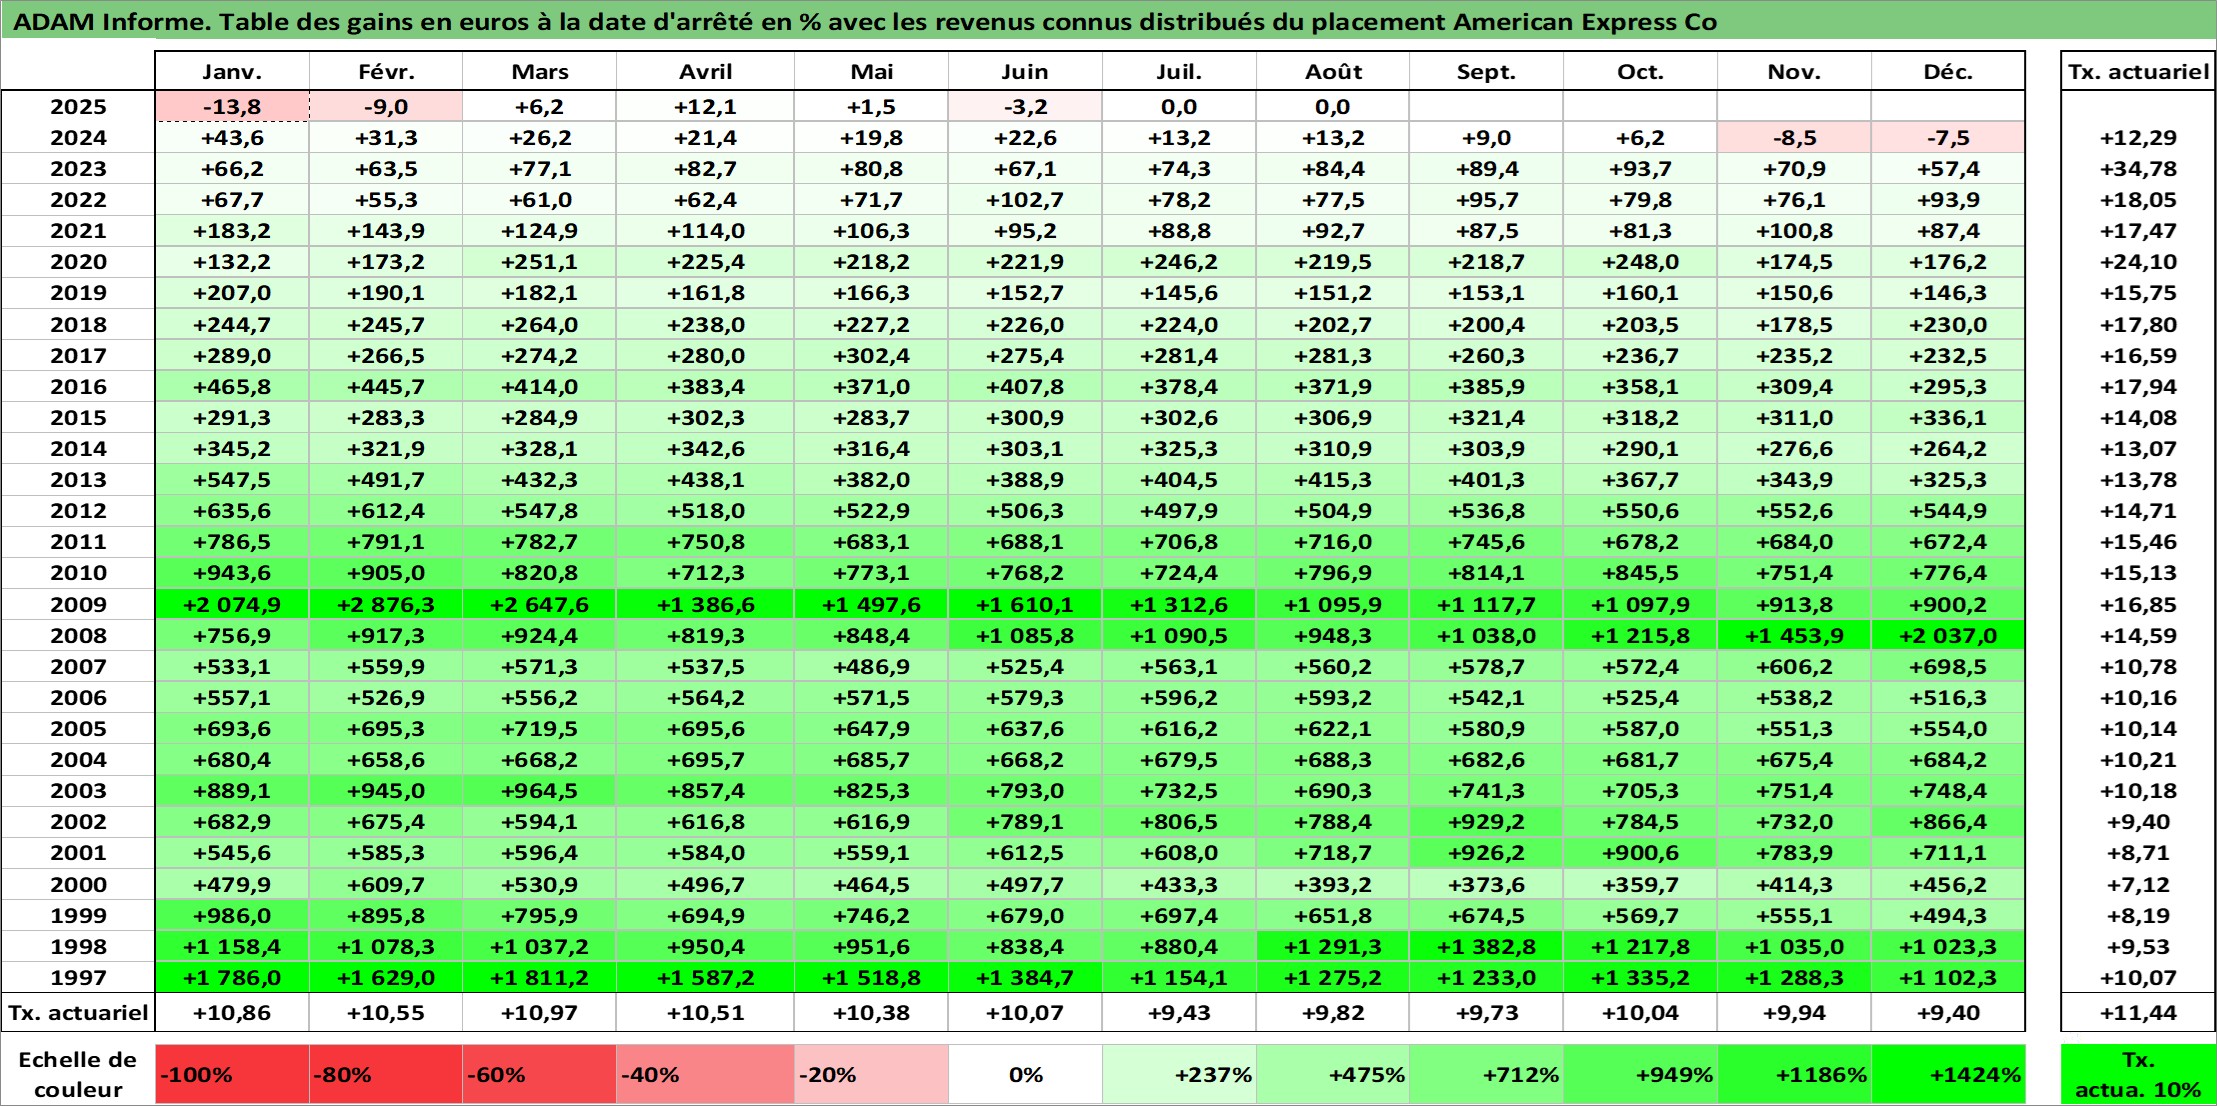
Task: Click the 2025 row label
Action: [x=78, y=106]
